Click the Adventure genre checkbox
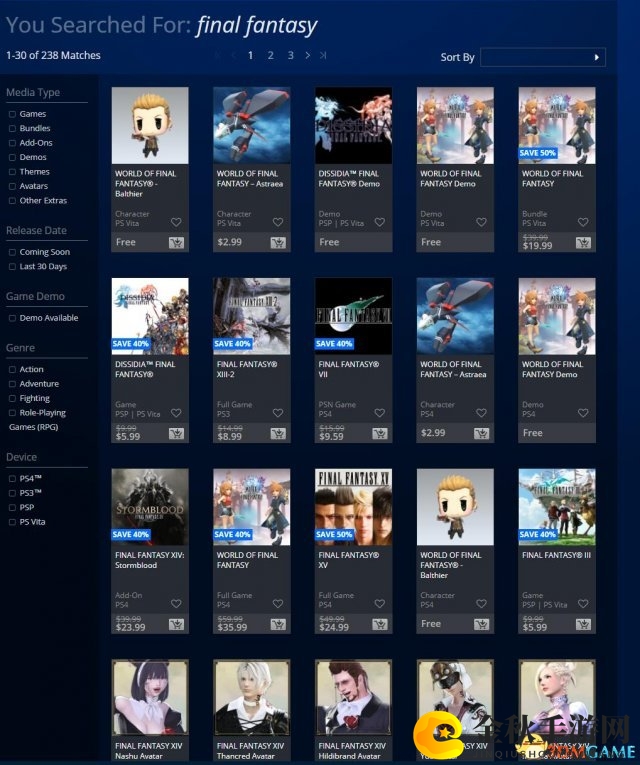The height and width of the screenshot is (765, 640). (x=13, y=384)
